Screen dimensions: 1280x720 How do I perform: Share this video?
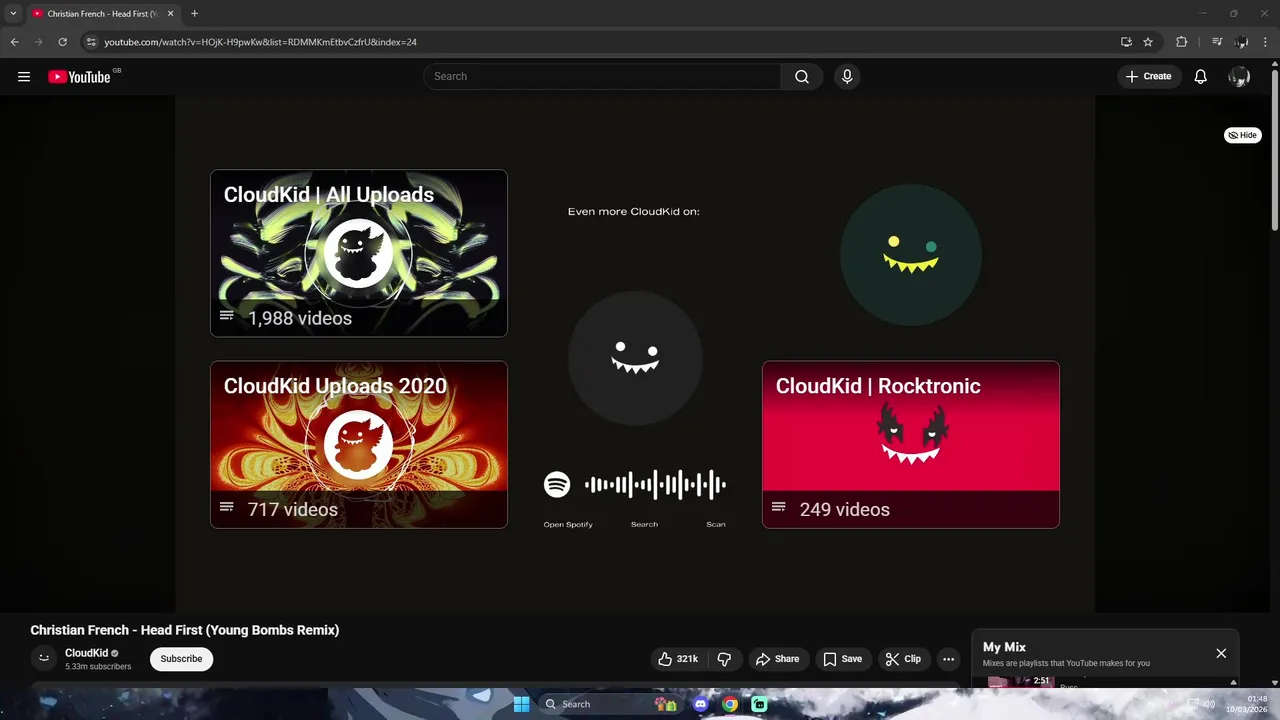tap(777, 659)
